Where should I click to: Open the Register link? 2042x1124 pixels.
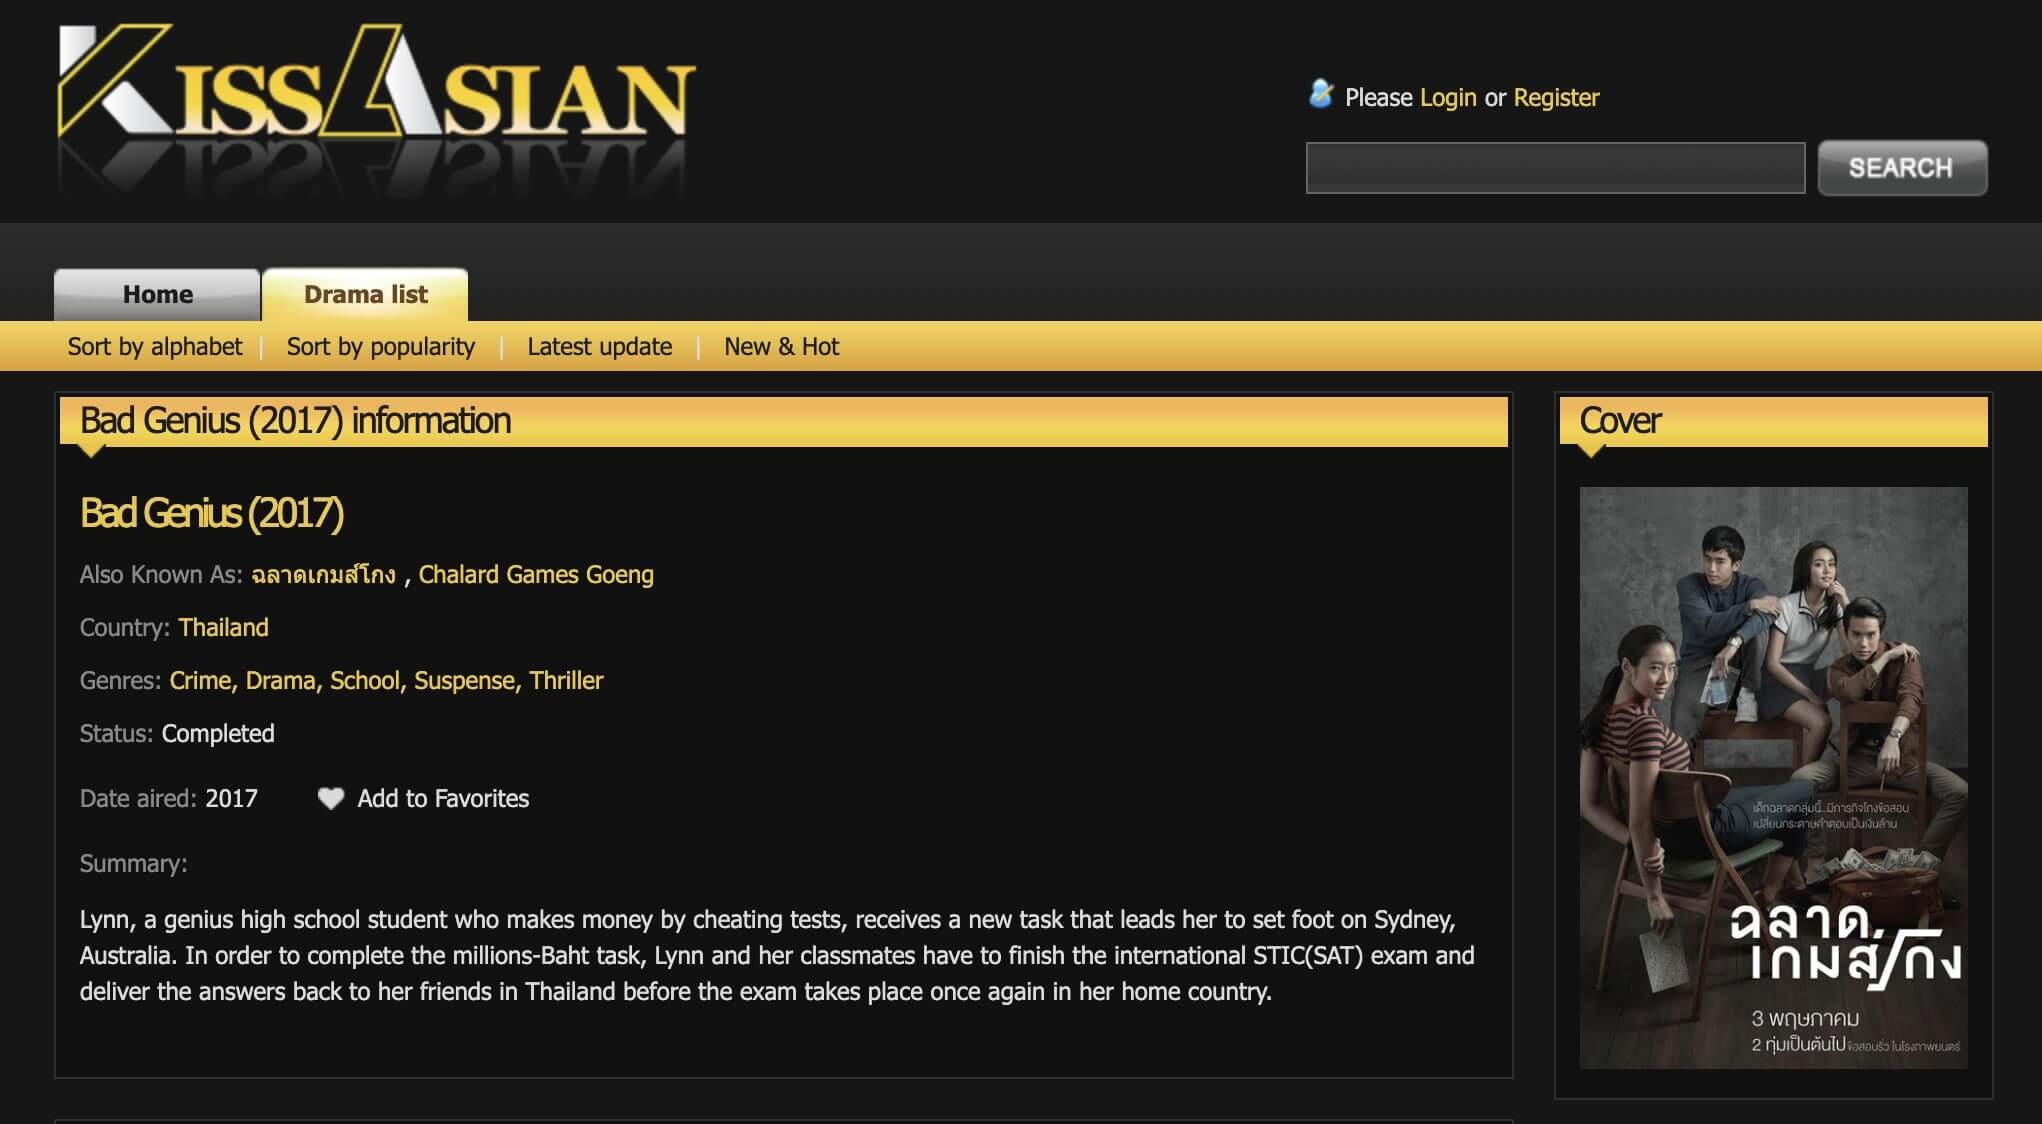(x=1555, y=97)
